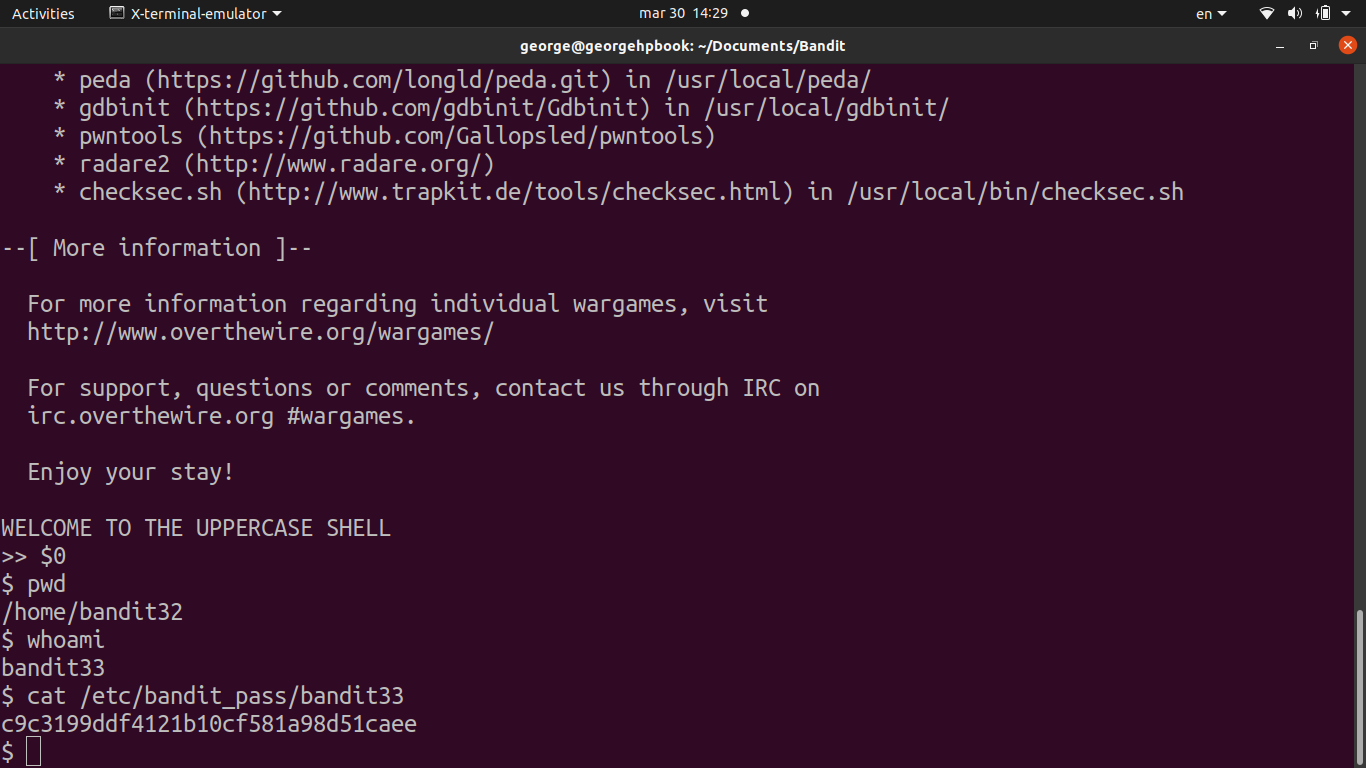Click the terminal window title bar text
1366x768 pixels.
tap(683, 46)
